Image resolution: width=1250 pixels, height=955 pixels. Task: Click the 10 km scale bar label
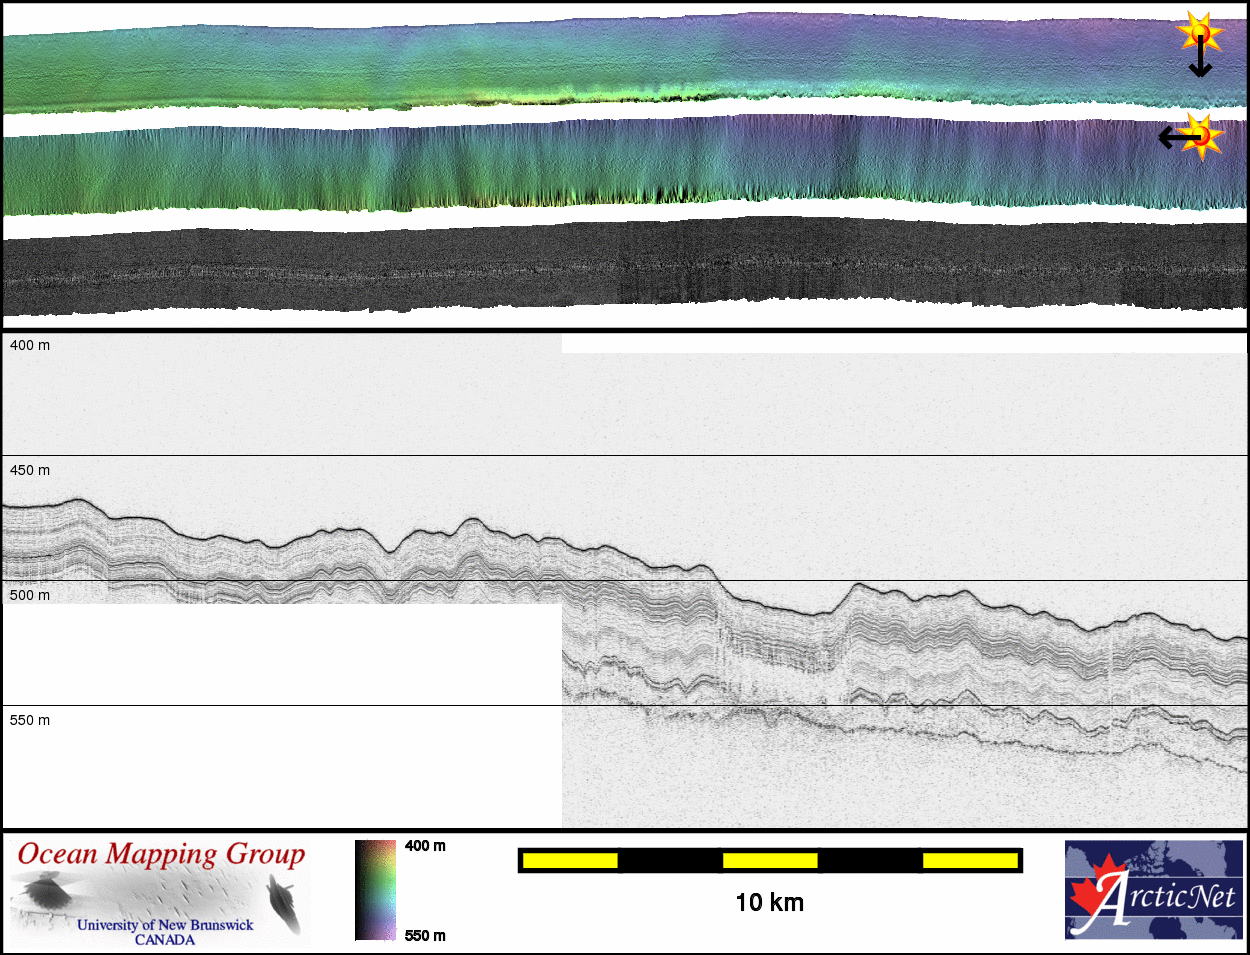(x=769, y=903)
